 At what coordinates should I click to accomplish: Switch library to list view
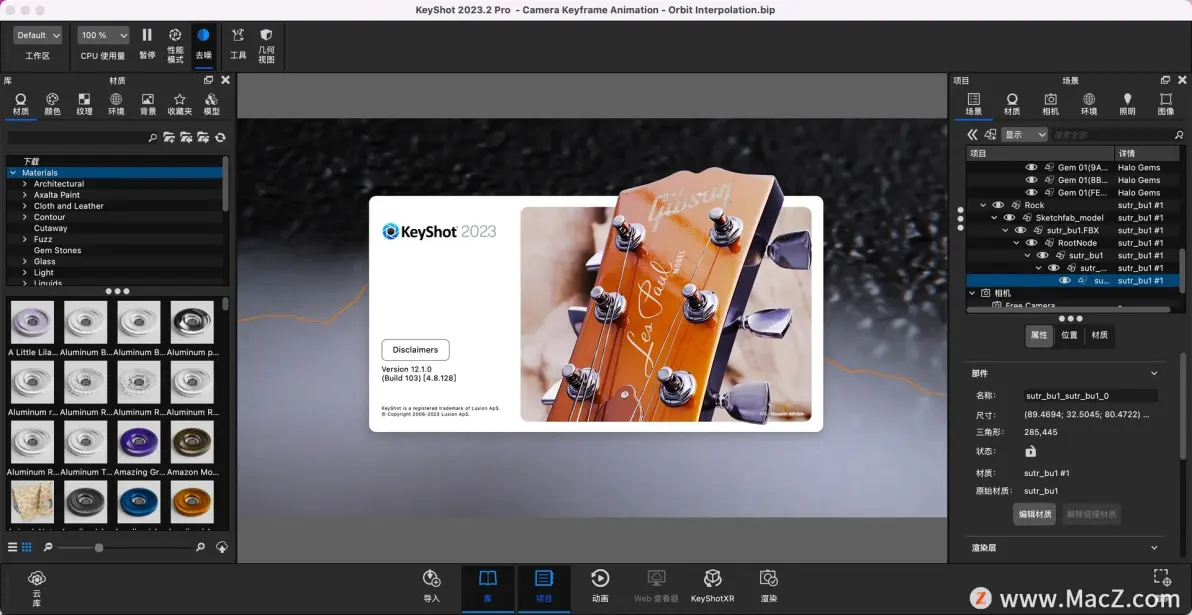coord(12,547)
